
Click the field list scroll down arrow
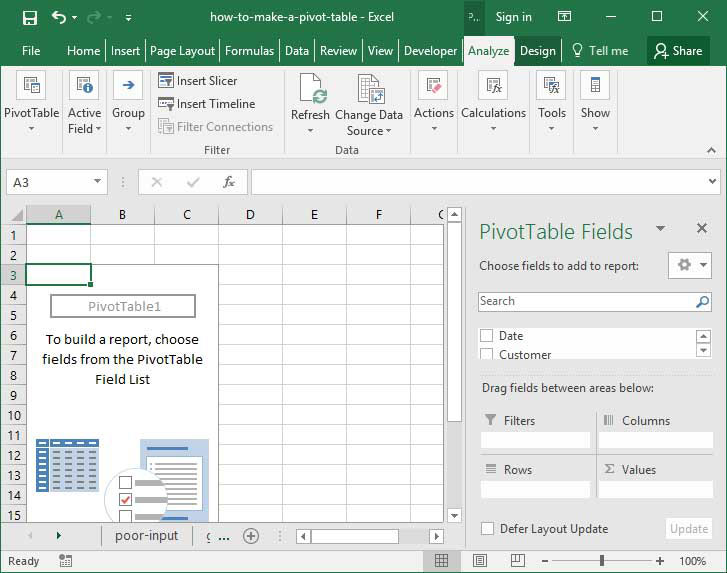pyautogui.click(x=703, y=350)
